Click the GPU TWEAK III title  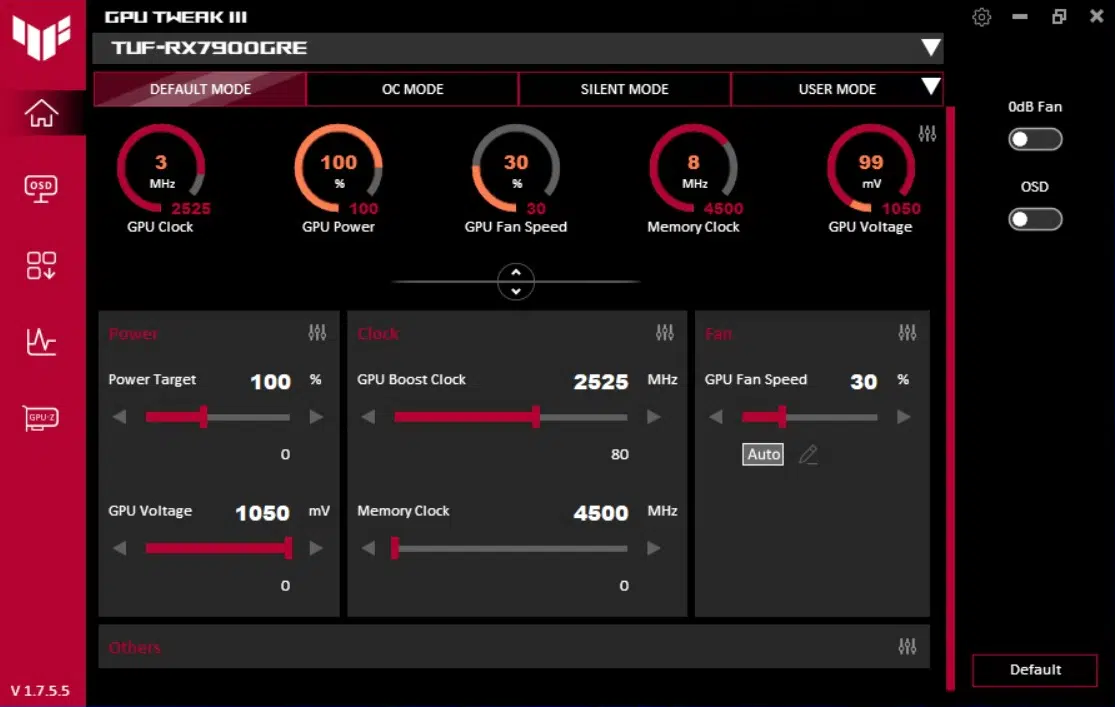(x=176, y=17)
